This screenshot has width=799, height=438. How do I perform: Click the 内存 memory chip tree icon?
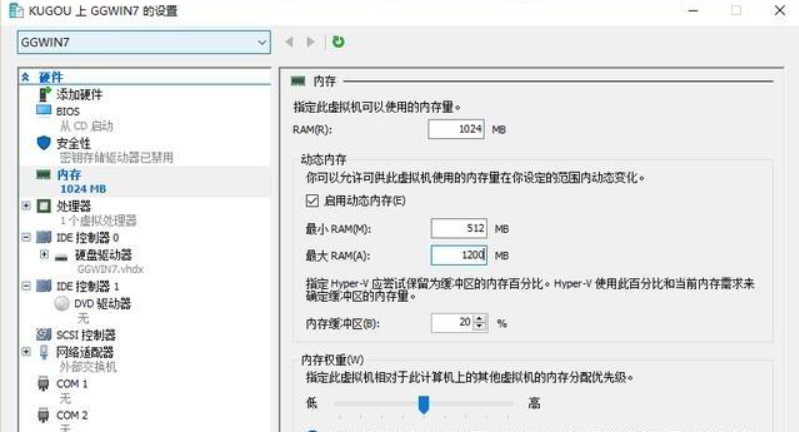click(43, 175)
